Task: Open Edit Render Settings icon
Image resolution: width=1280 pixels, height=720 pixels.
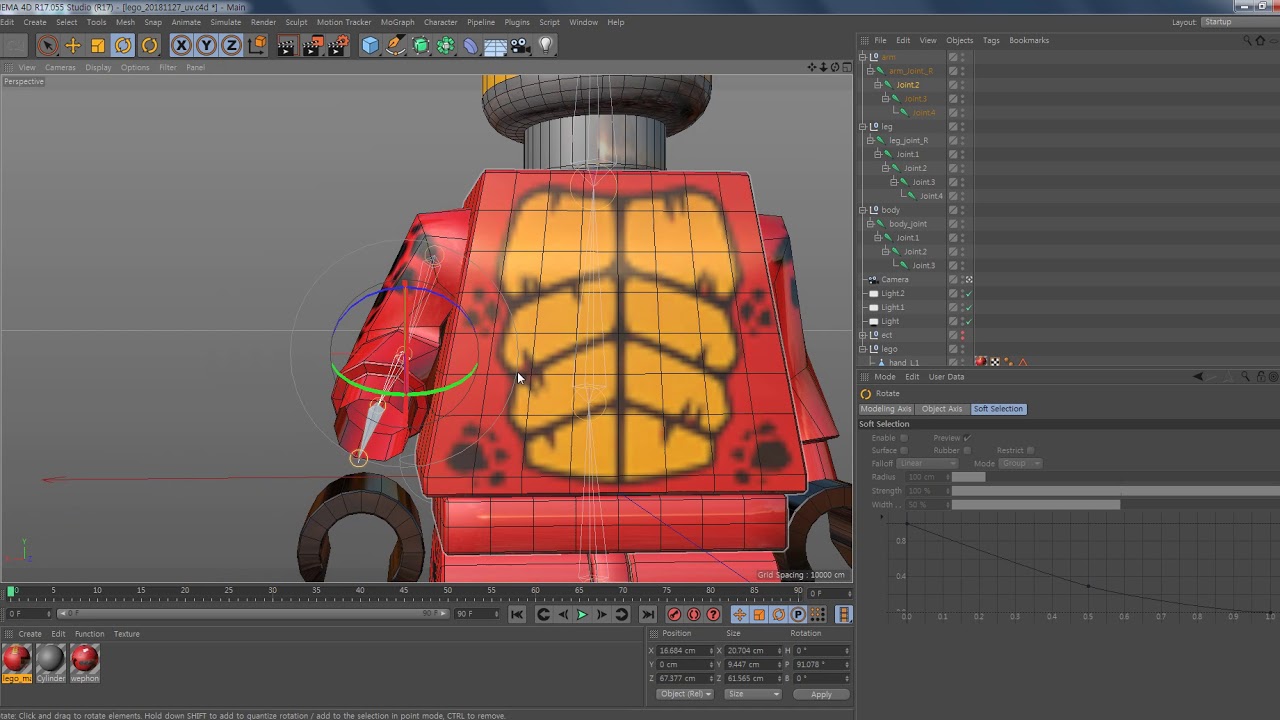Action: pyautogui.click(x=339, y=45)
